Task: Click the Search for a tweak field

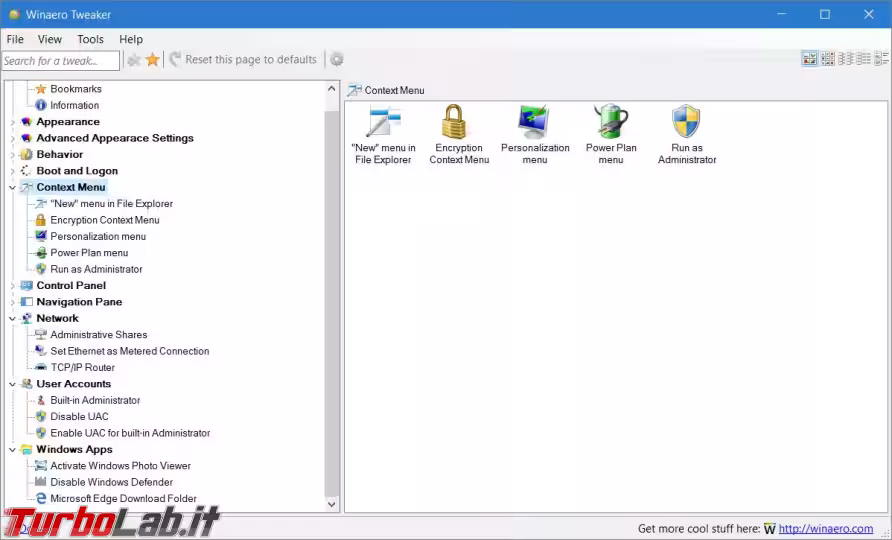Action: coord(61,60)
